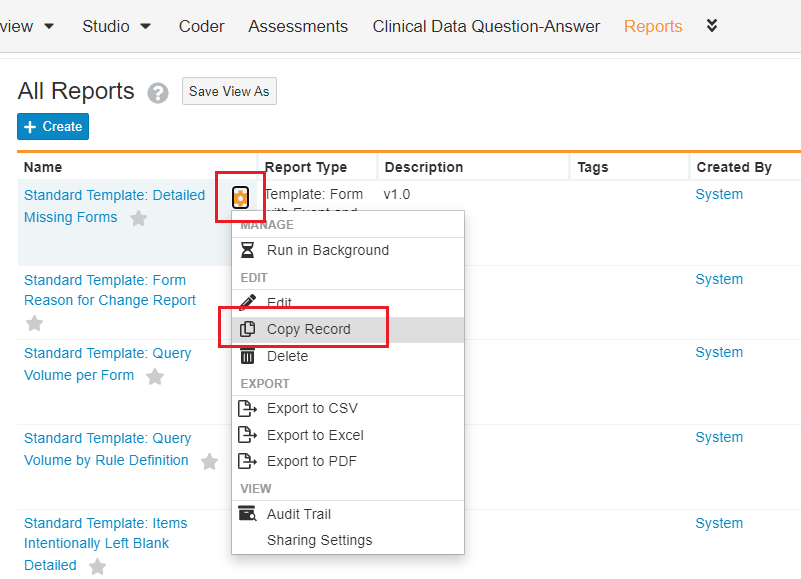Click the Export to Excel icon

click(x=247, y=435)
